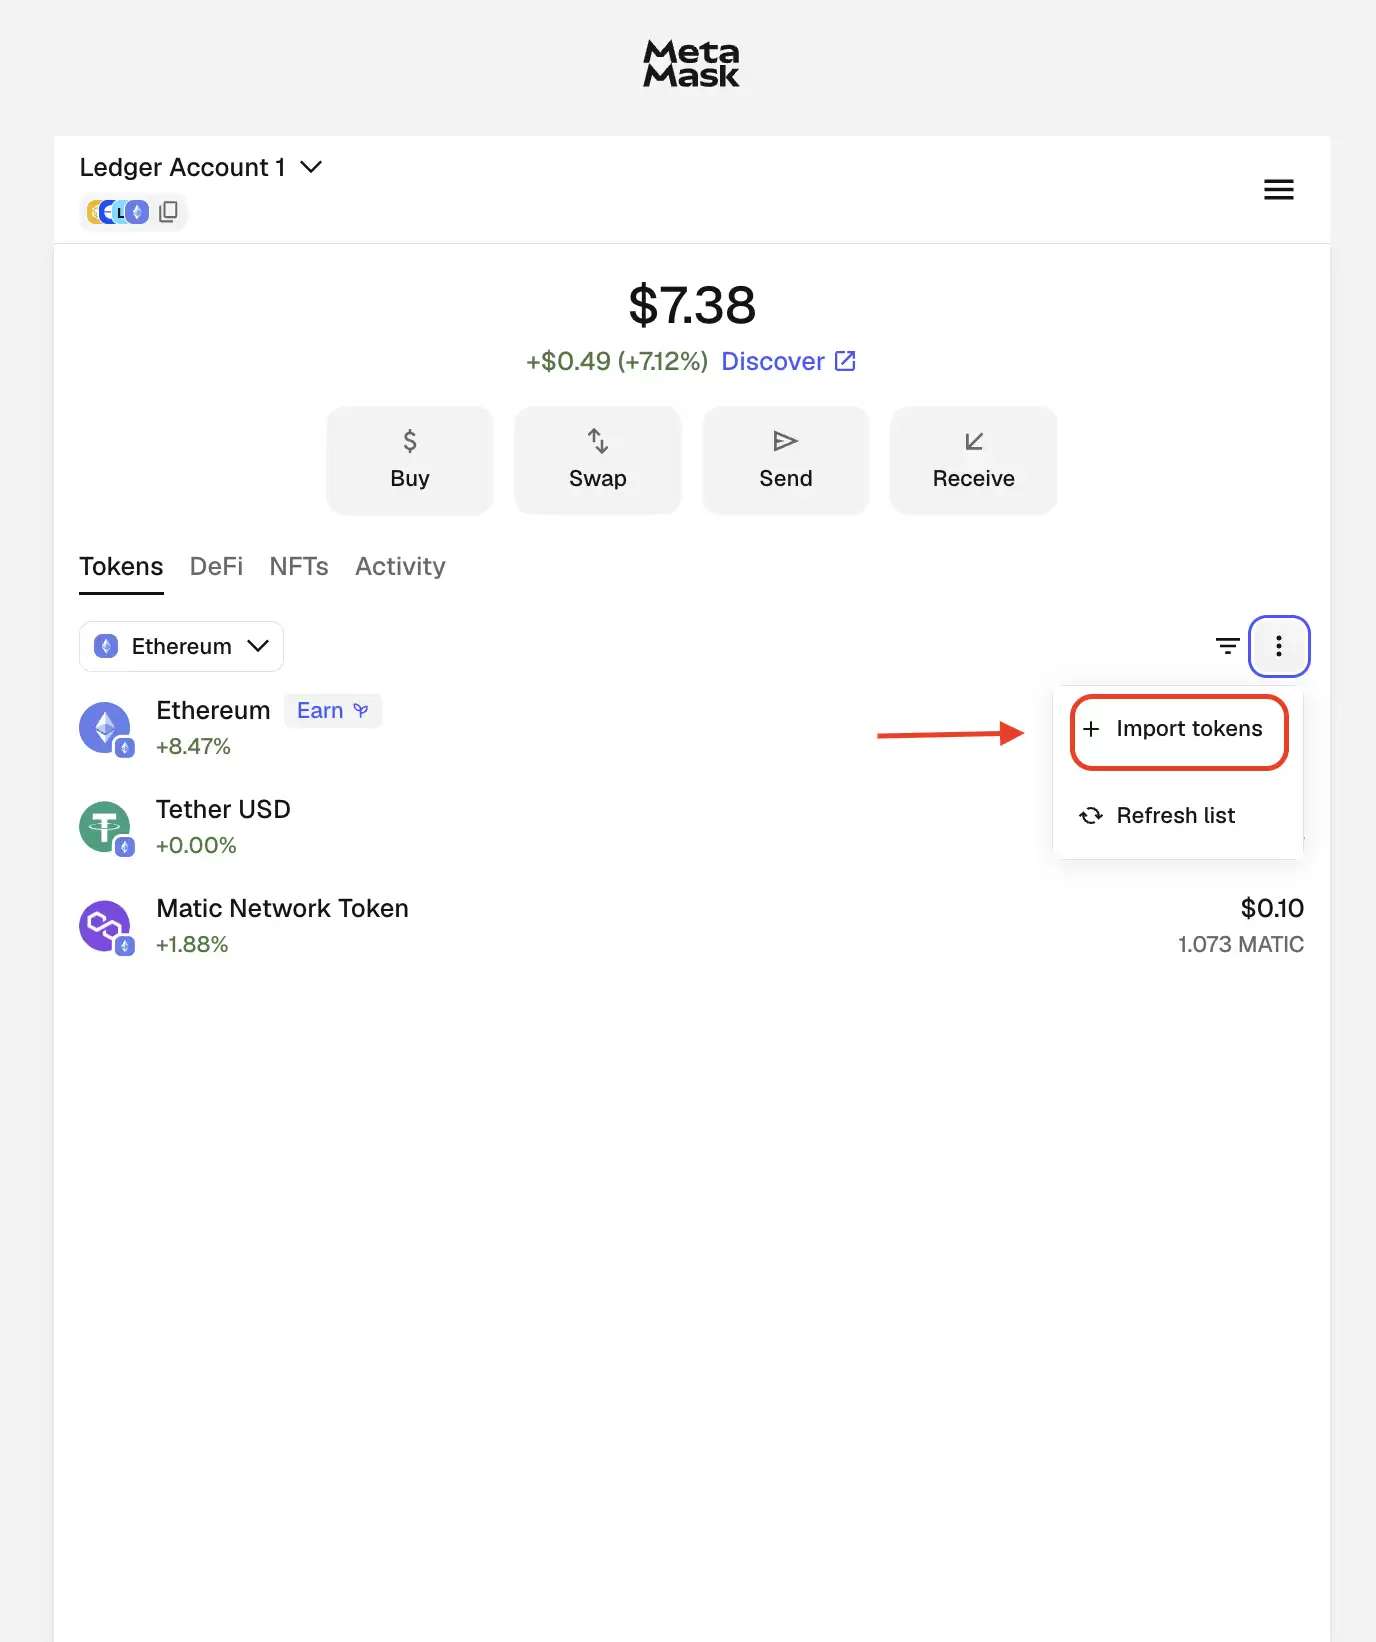Click the $7.38 total balance
Viewport: 1376px width, 1642px height.
coord(692,305)
